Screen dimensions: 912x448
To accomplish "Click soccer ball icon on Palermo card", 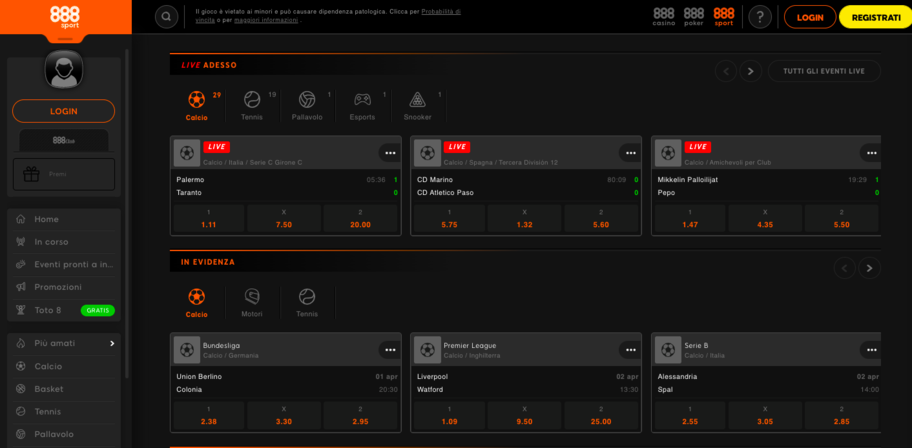I will (x=187, y=153).
